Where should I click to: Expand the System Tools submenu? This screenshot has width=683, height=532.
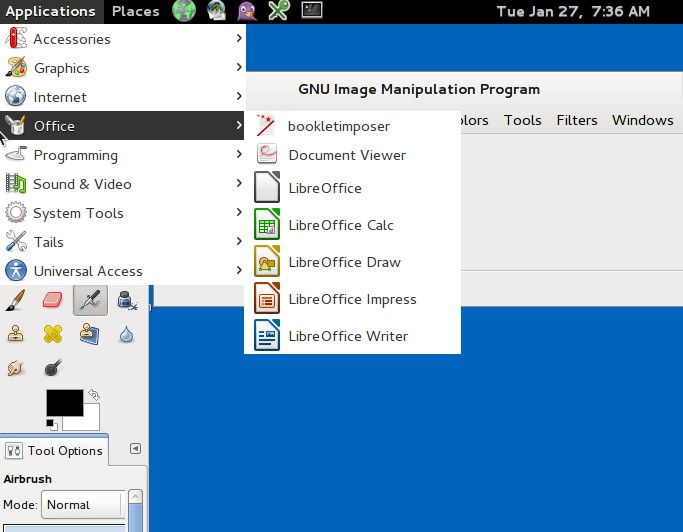(122, 213)
